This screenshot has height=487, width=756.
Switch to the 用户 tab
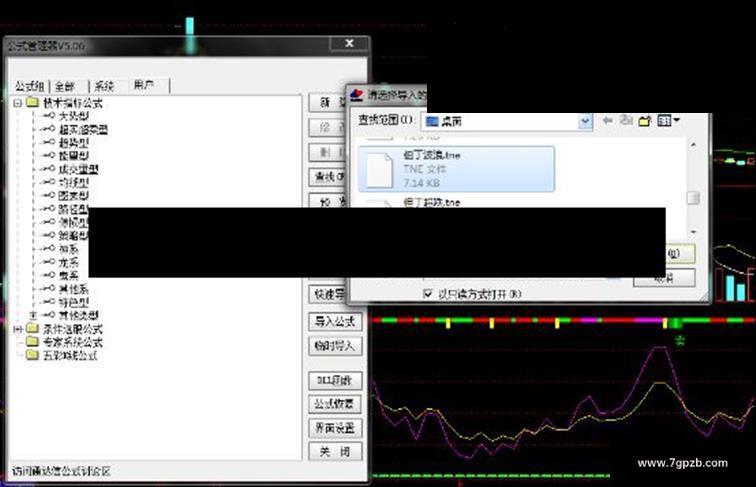pyautogui.click(x=144, y=85)
